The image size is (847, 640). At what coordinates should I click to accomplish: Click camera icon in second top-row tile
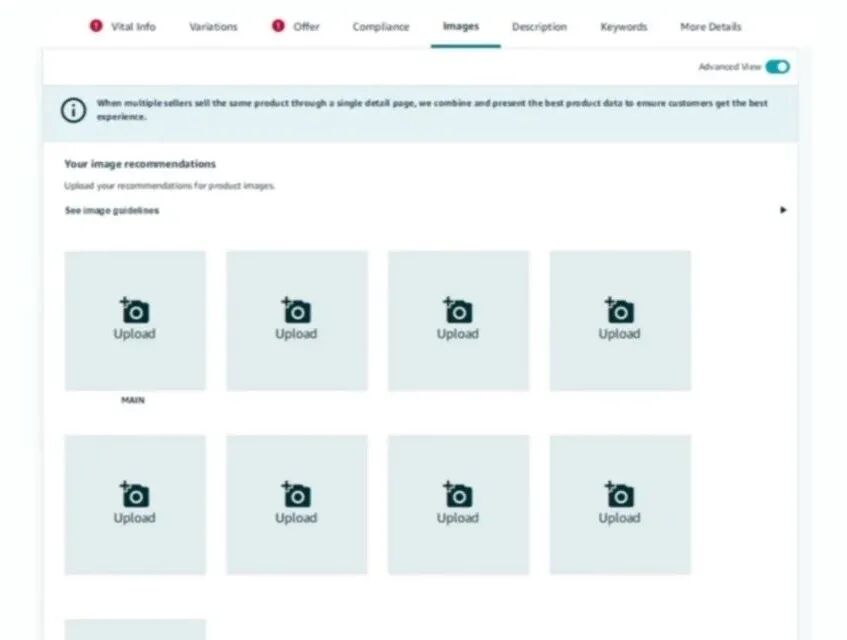pos(296,310)
